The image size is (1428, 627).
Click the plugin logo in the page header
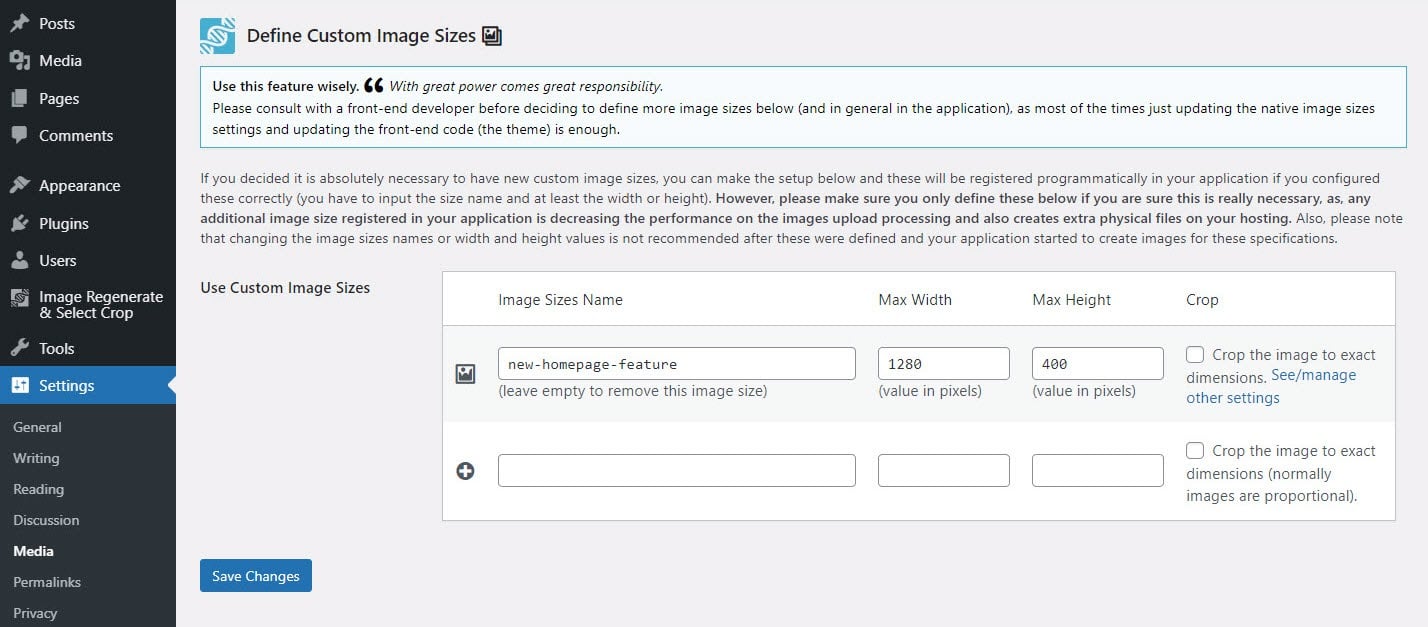[216, 34]
